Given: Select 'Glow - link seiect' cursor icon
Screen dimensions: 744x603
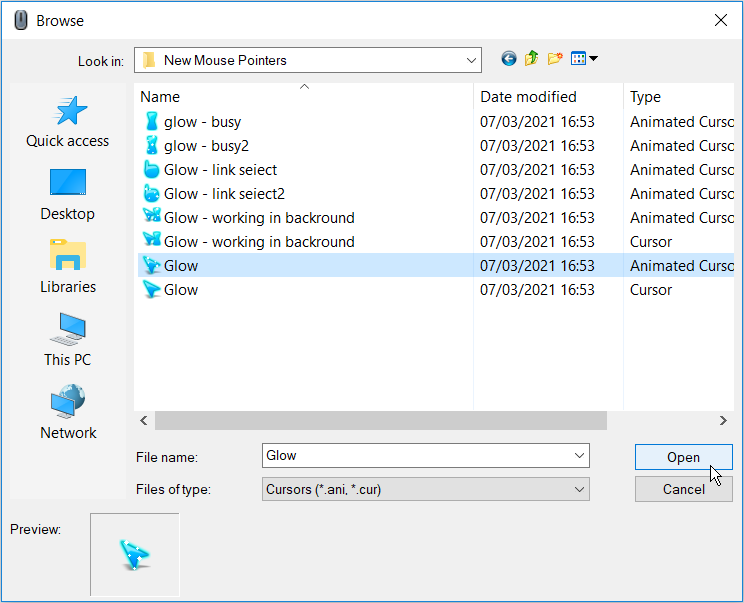Looking at the screenshot, I should pyautogui.click(x=151, y=169).
